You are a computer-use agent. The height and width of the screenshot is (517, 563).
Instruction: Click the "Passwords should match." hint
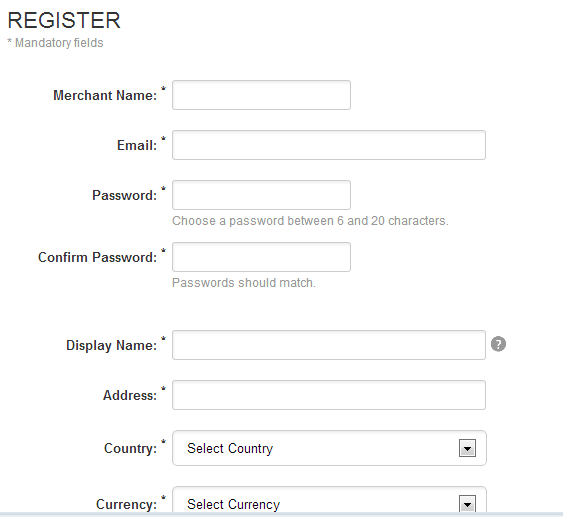click(244, 283)
